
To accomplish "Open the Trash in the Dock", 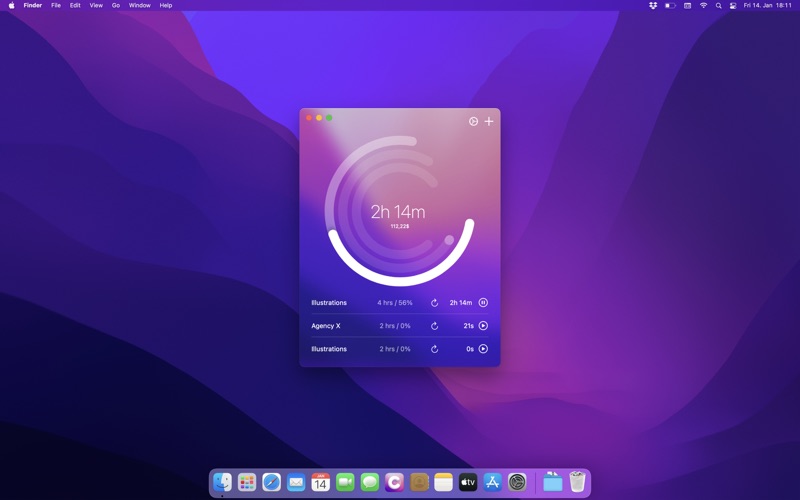I will coord(577,482).
